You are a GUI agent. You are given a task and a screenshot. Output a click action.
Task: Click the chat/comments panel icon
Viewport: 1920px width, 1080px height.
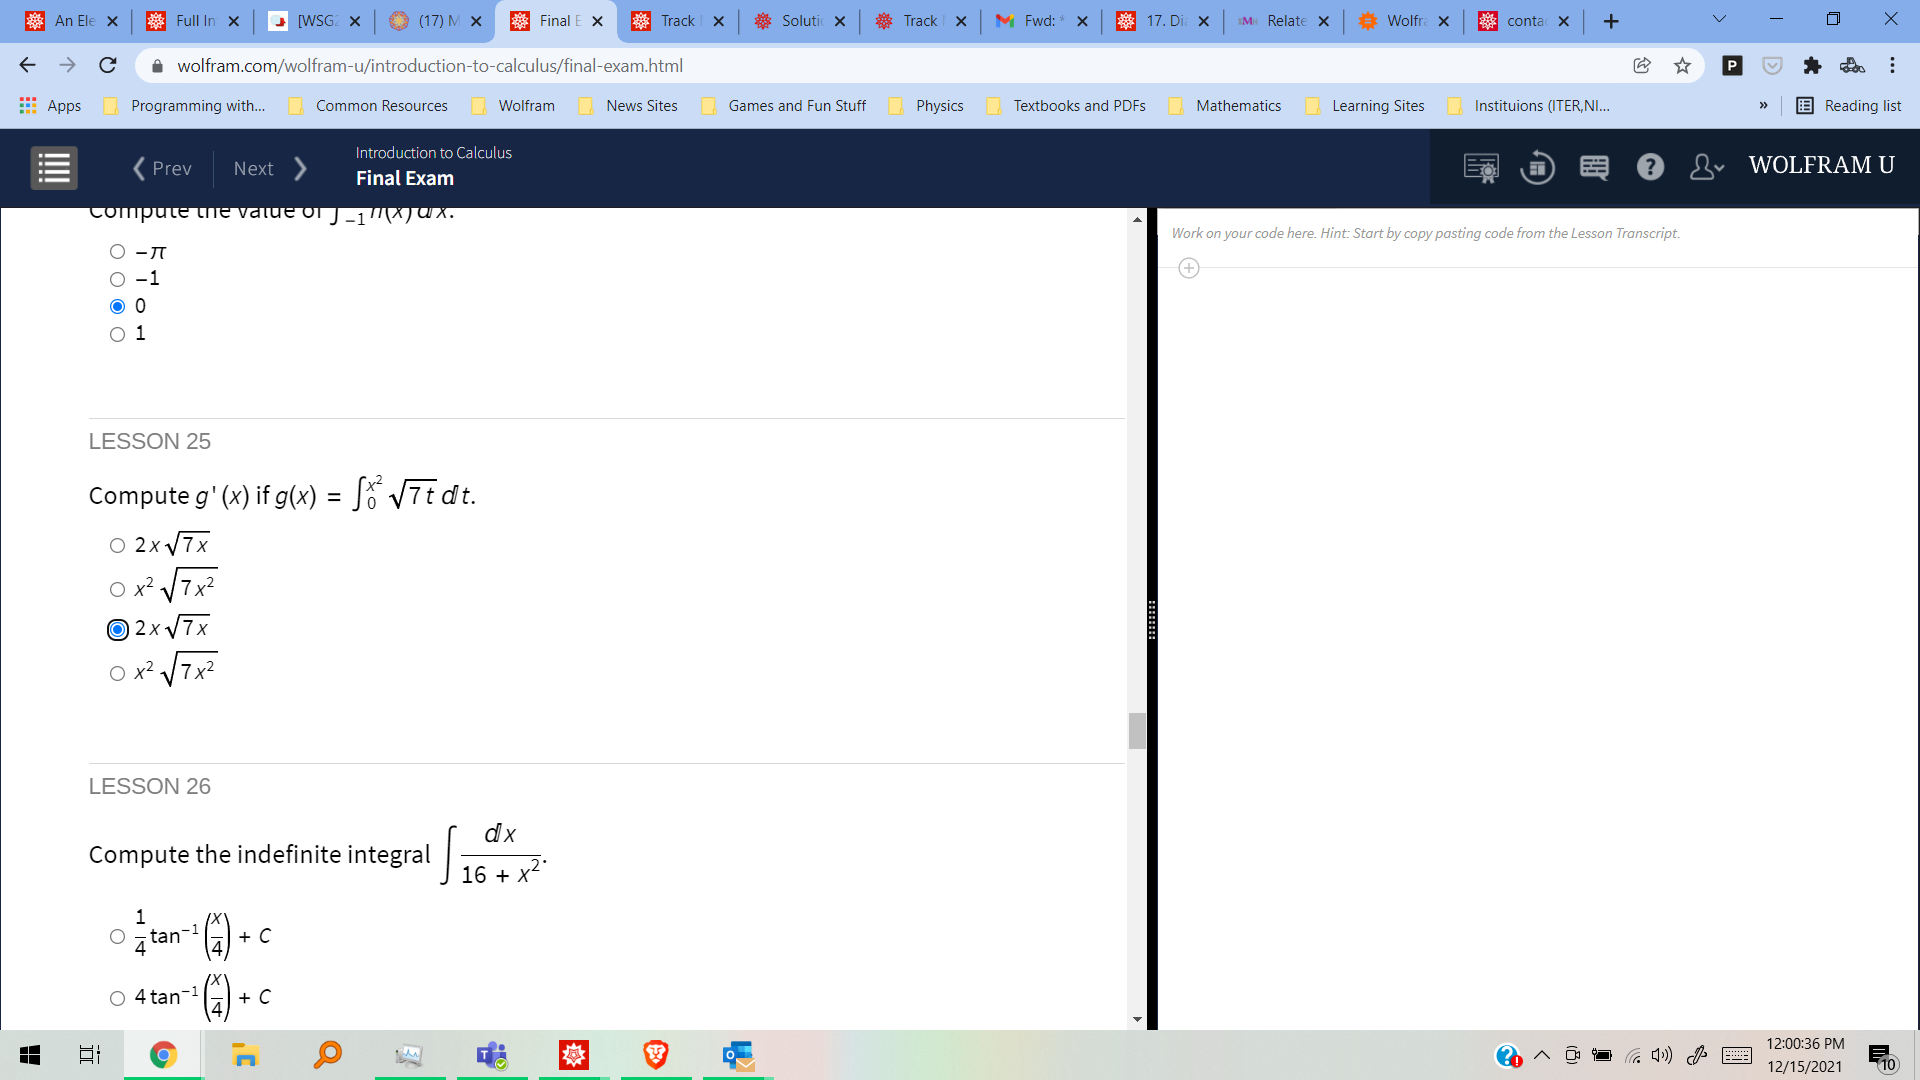click(x=1593, y=166)
